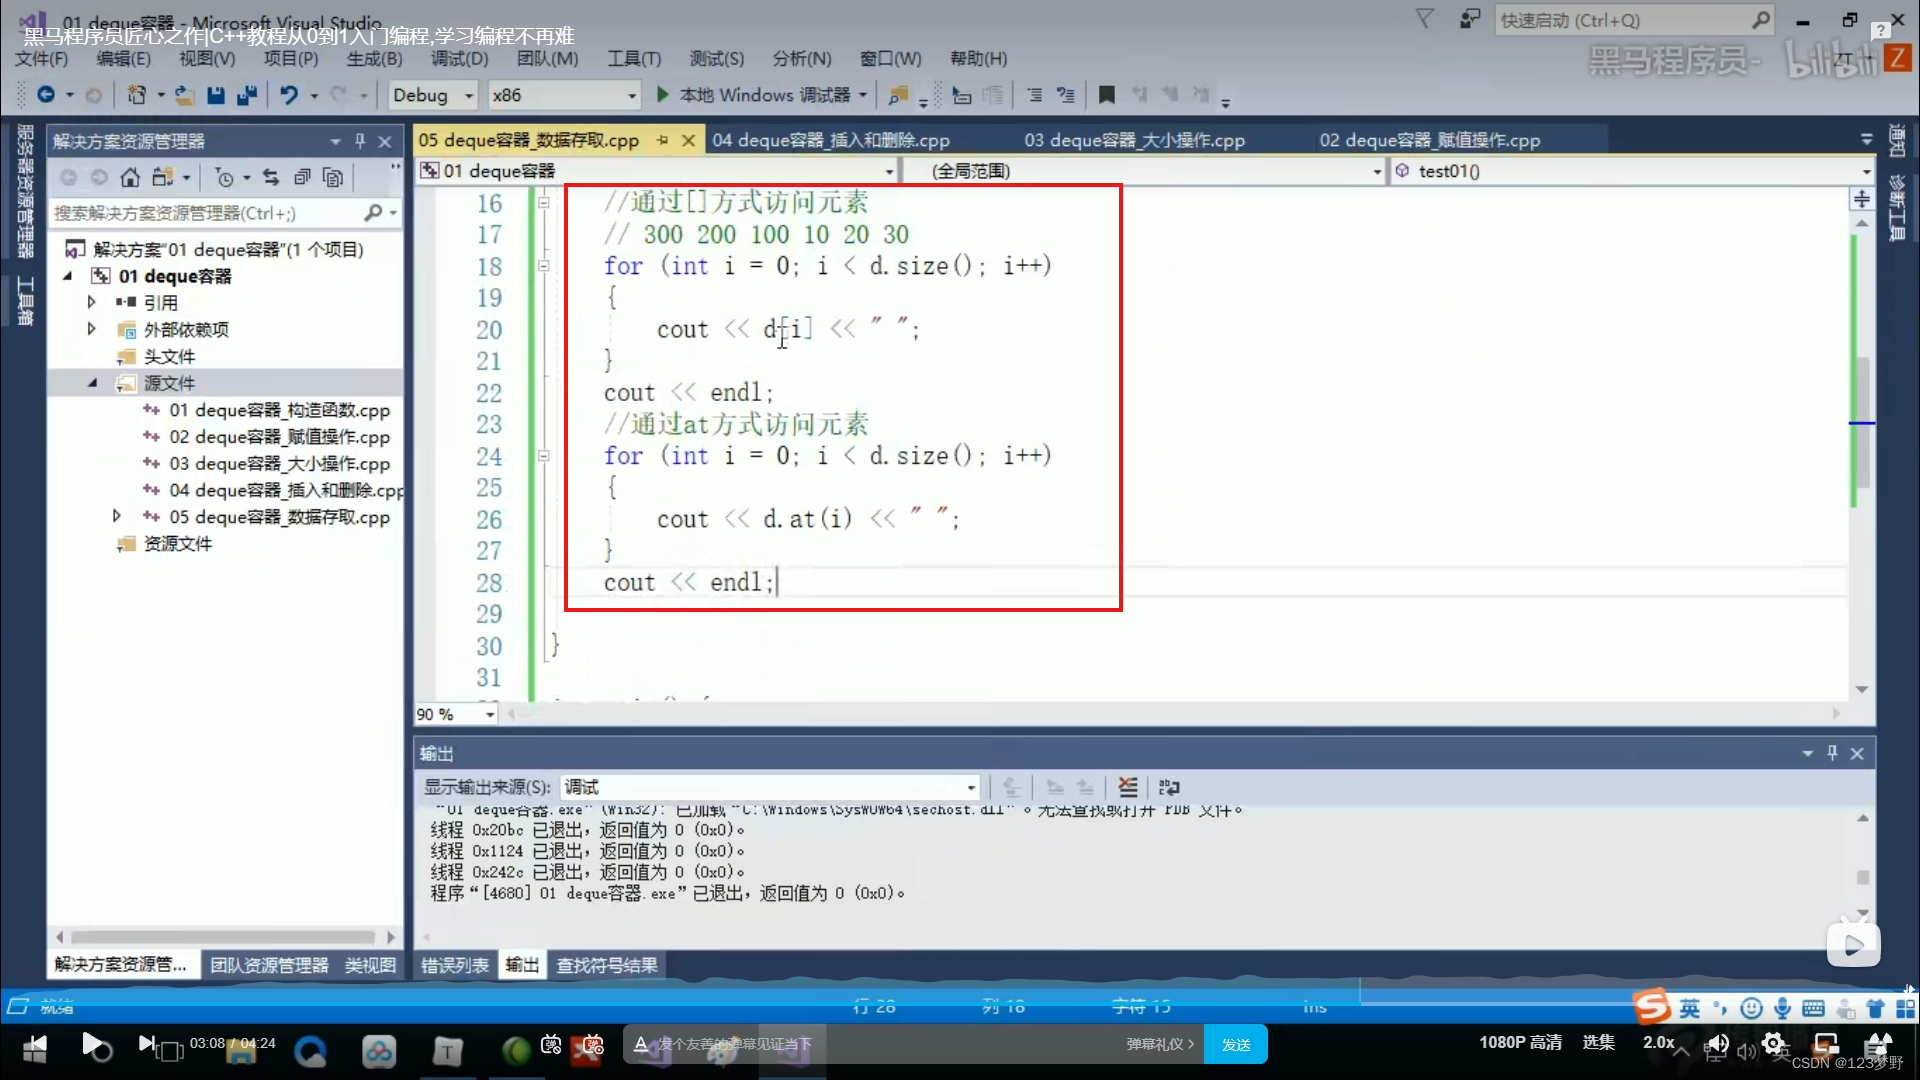Open the x86 platform dropdown

pyautogui.click(x=631, y=95)
